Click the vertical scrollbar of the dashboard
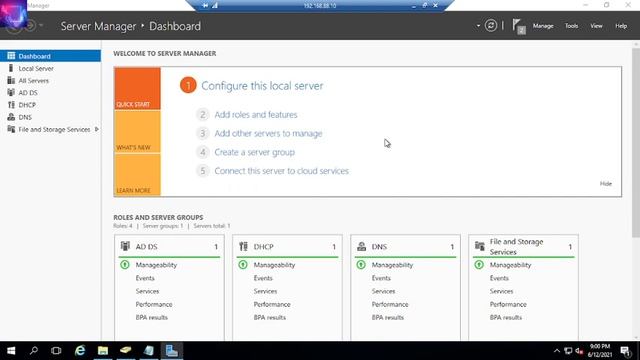This screenshot has width=640, height=360. 636,142
